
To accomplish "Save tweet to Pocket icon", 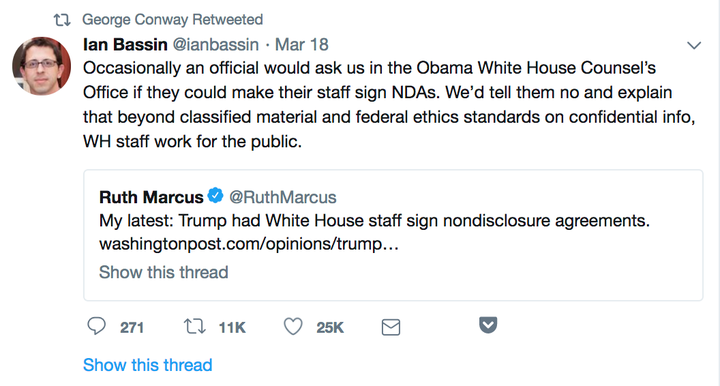I will (488, 325).
